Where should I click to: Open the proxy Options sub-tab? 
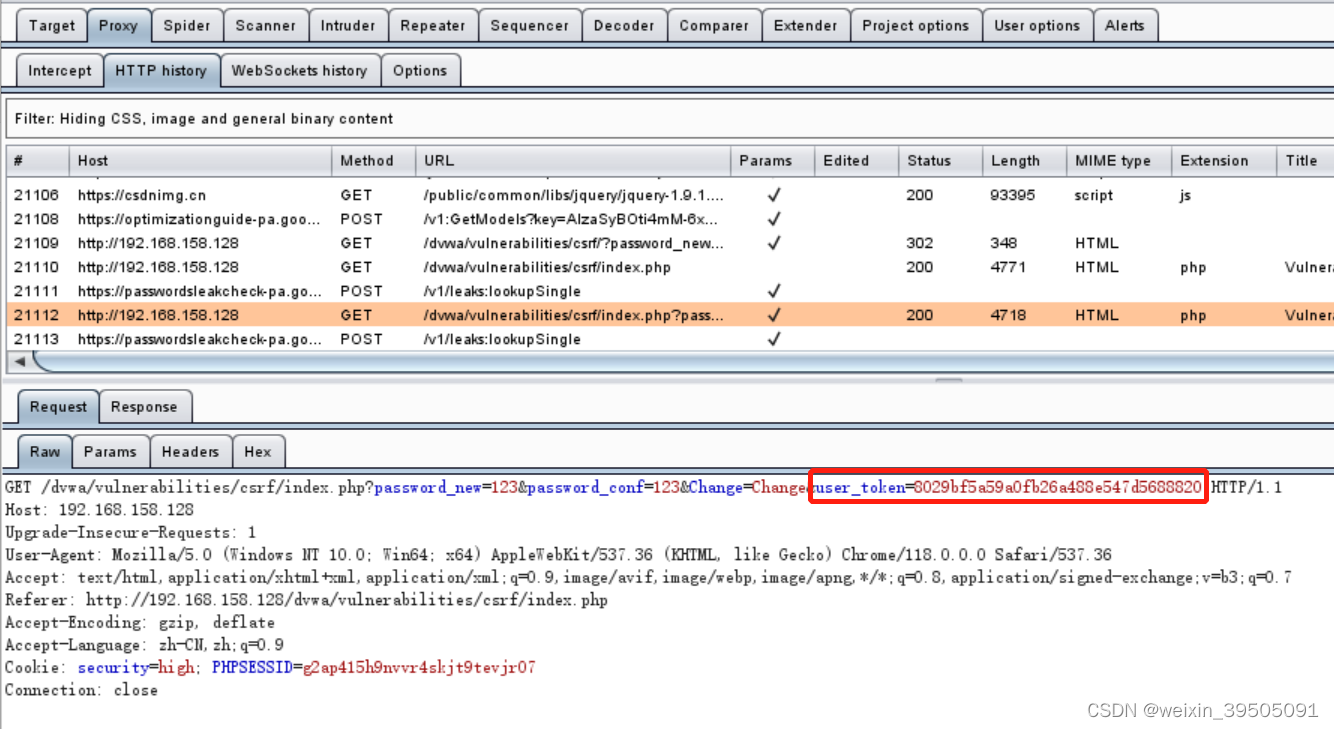pyautogui.click(x=420, y=70)
